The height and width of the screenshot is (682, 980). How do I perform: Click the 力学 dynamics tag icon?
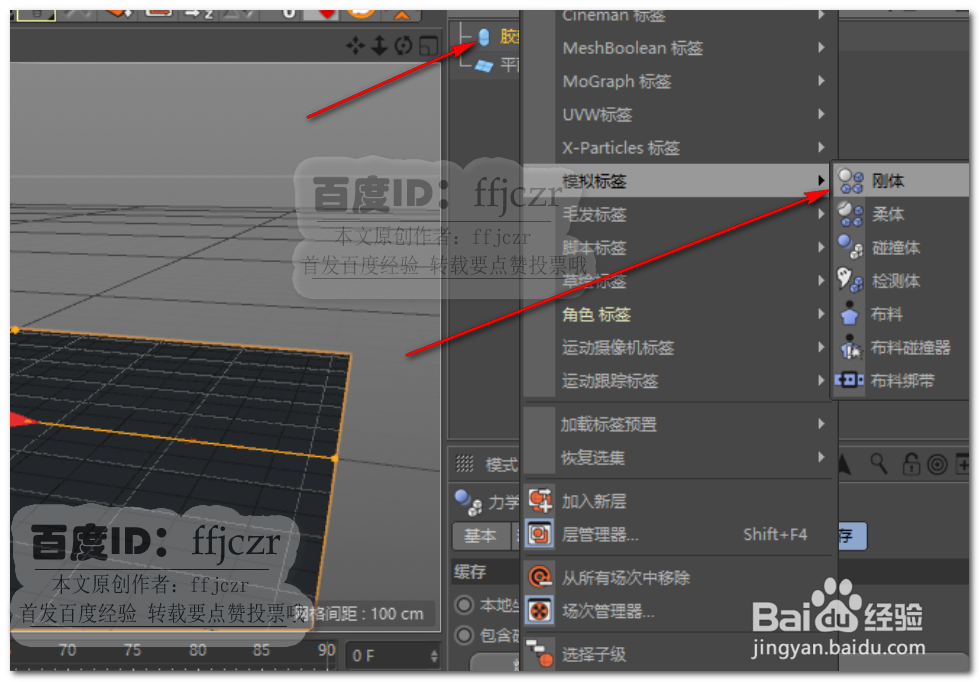pos(468,502)
